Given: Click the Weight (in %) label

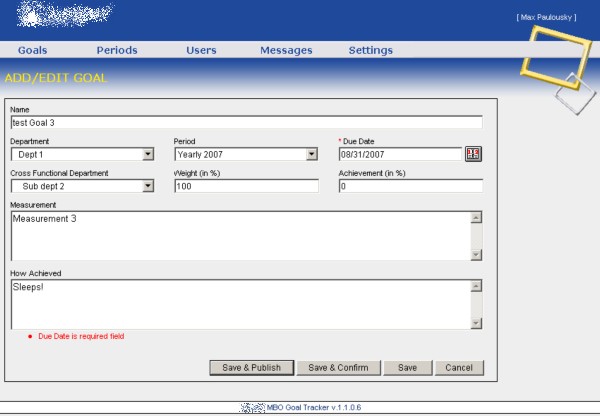Looking at the screenshot, I should 197,173.
